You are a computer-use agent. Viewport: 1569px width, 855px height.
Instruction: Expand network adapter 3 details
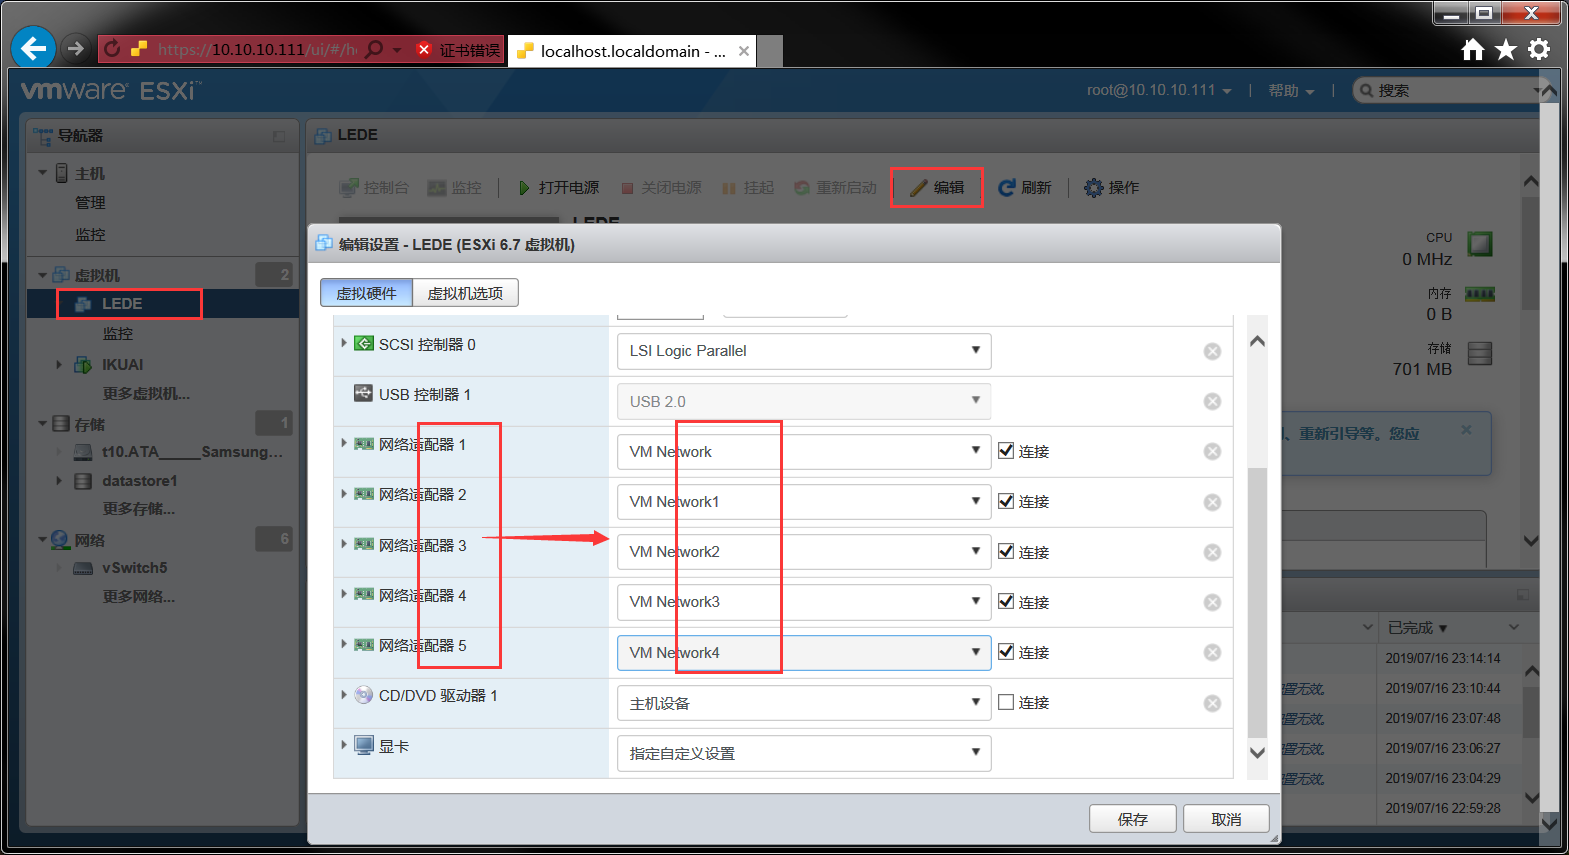coord(344,544)
